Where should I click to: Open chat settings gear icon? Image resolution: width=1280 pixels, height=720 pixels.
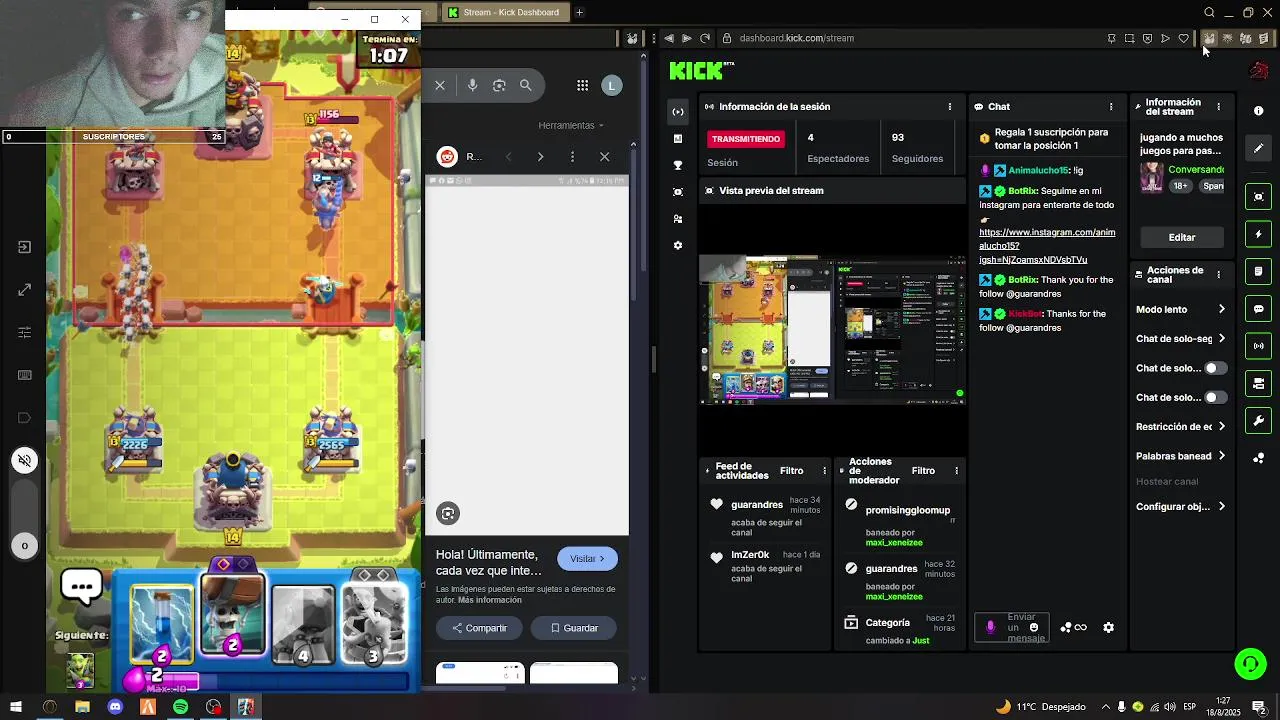pyautogui.click(x=1108, y=627)
